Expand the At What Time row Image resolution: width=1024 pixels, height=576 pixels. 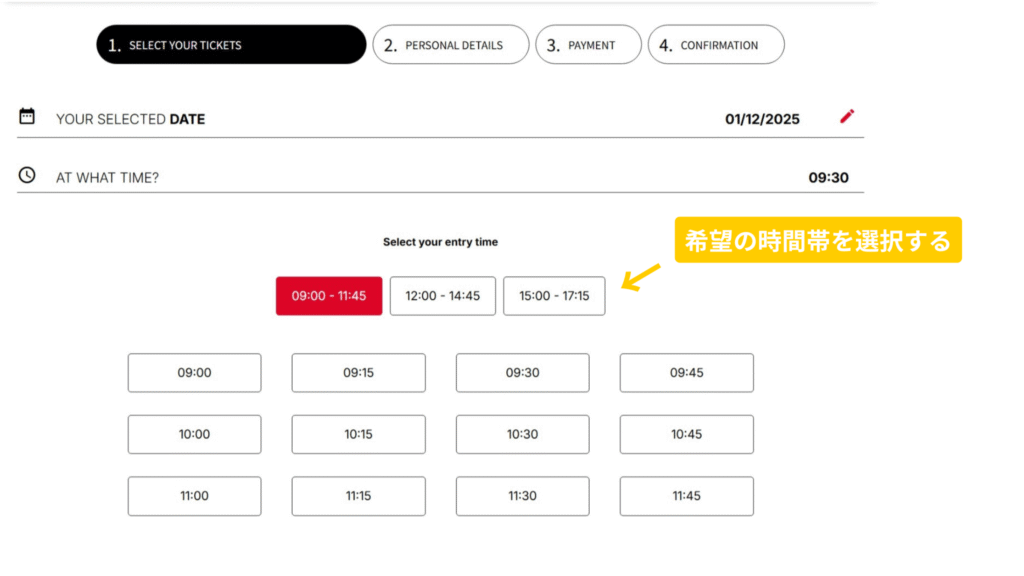[440, 177]
